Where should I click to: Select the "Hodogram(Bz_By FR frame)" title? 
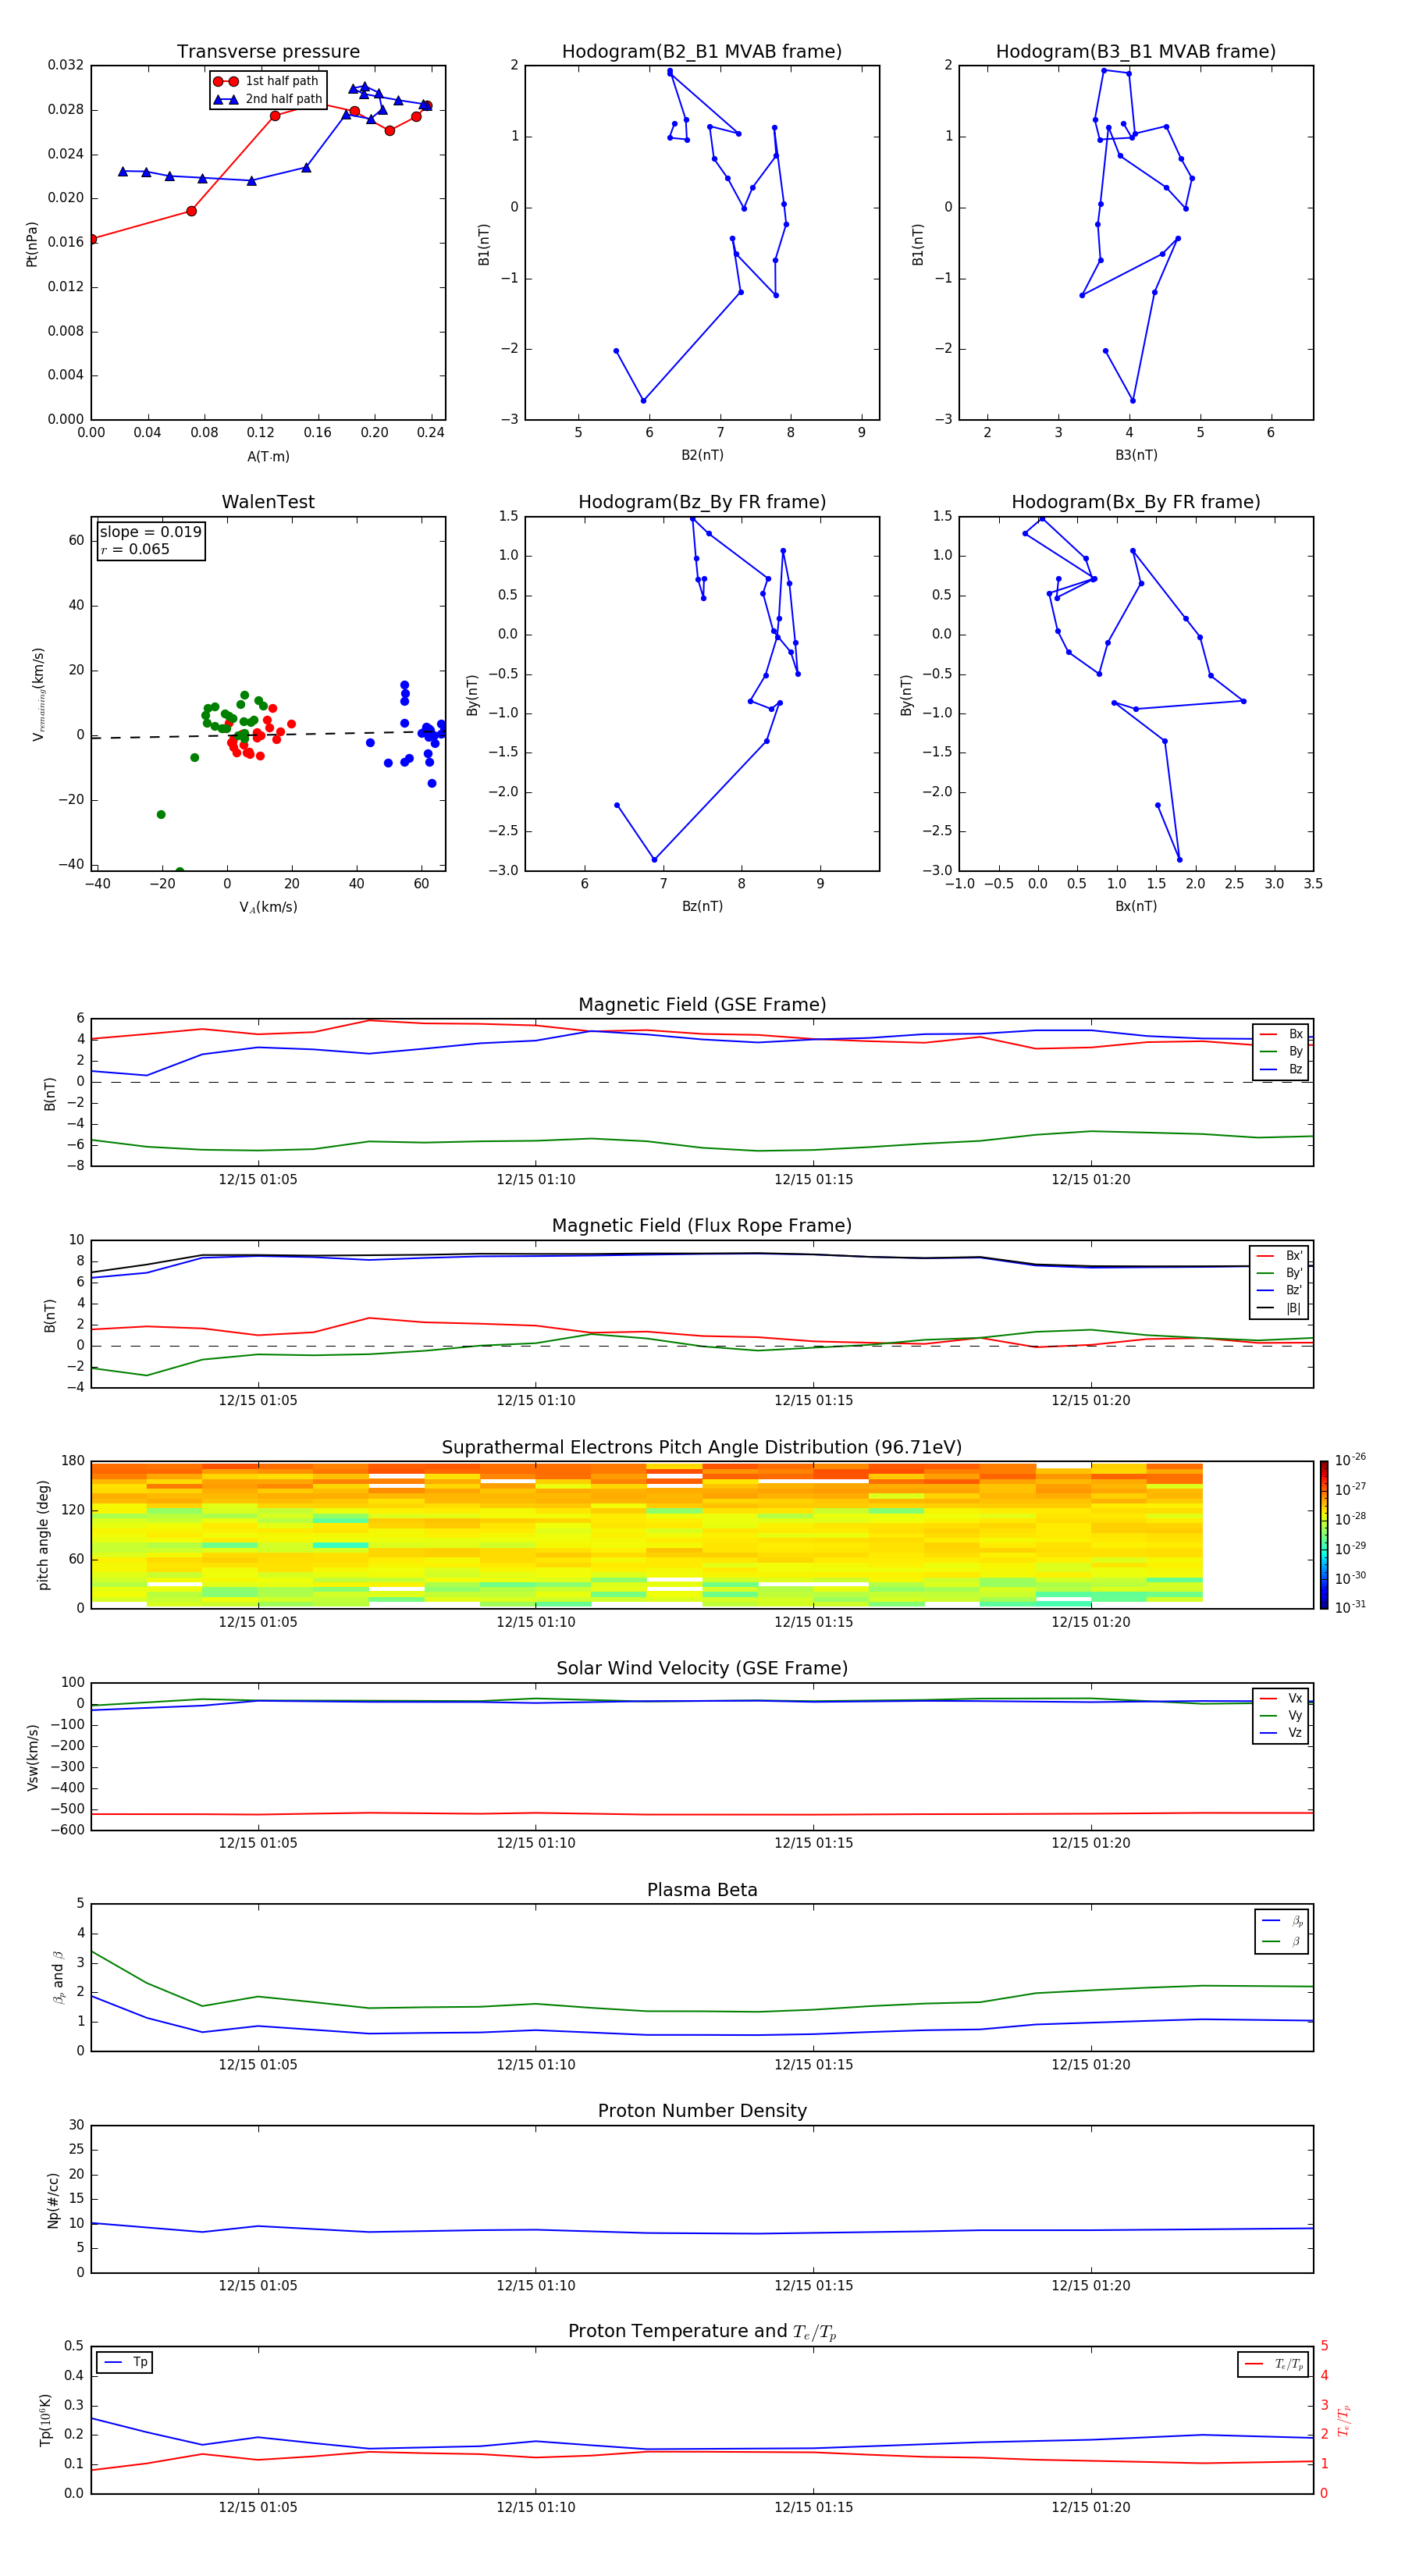[x=702, y=502]
